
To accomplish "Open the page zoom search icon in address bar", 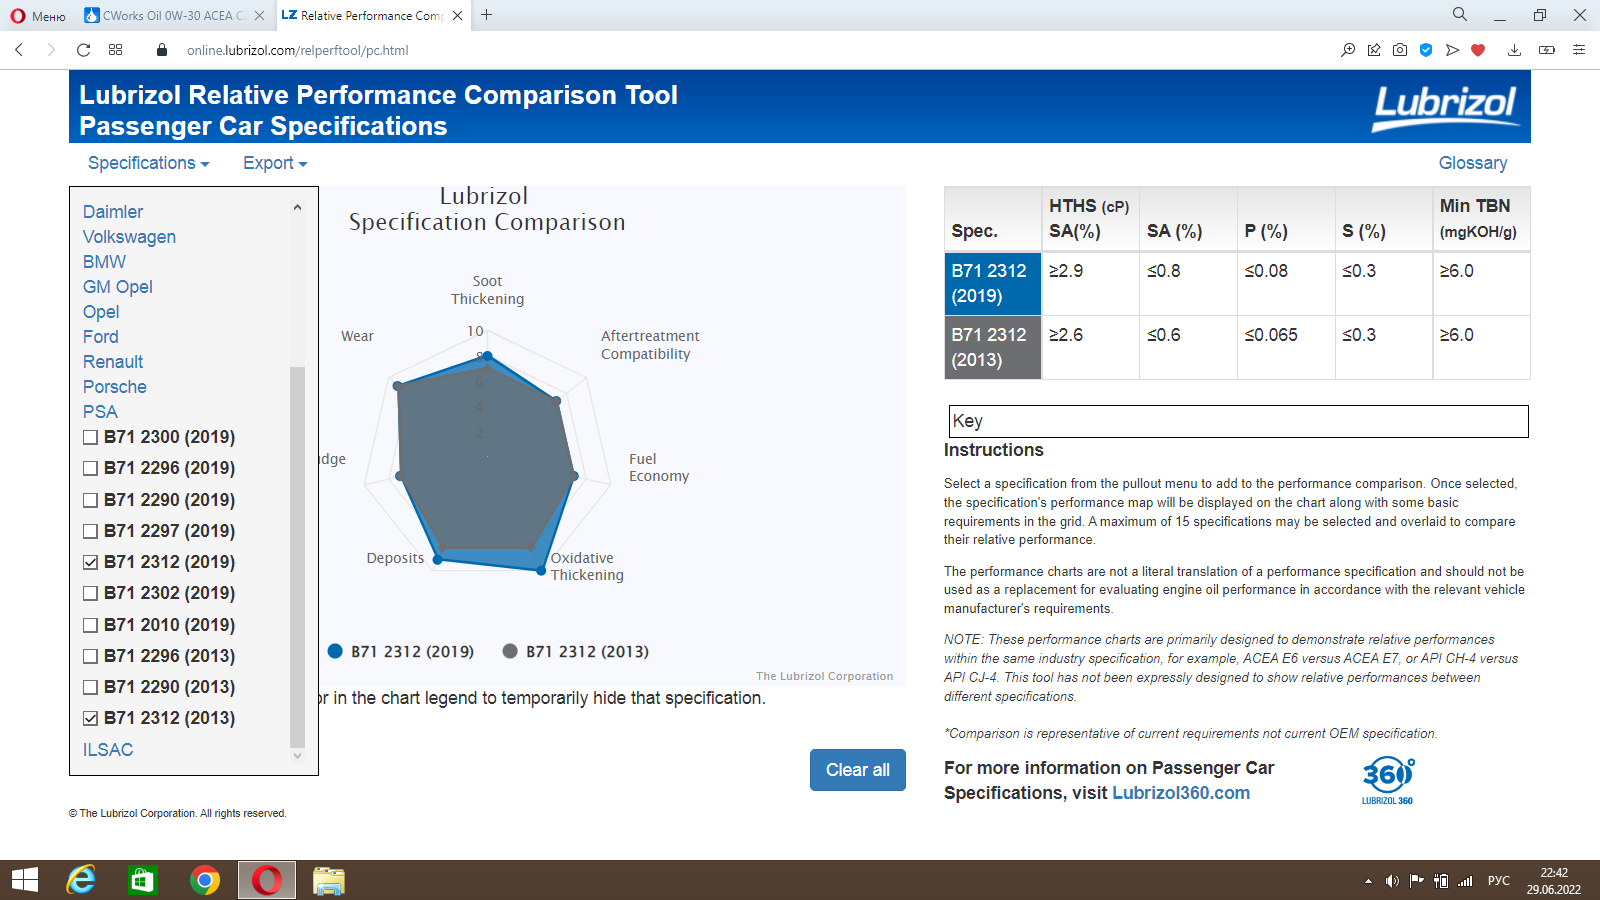I will [x=1348, y=50].
